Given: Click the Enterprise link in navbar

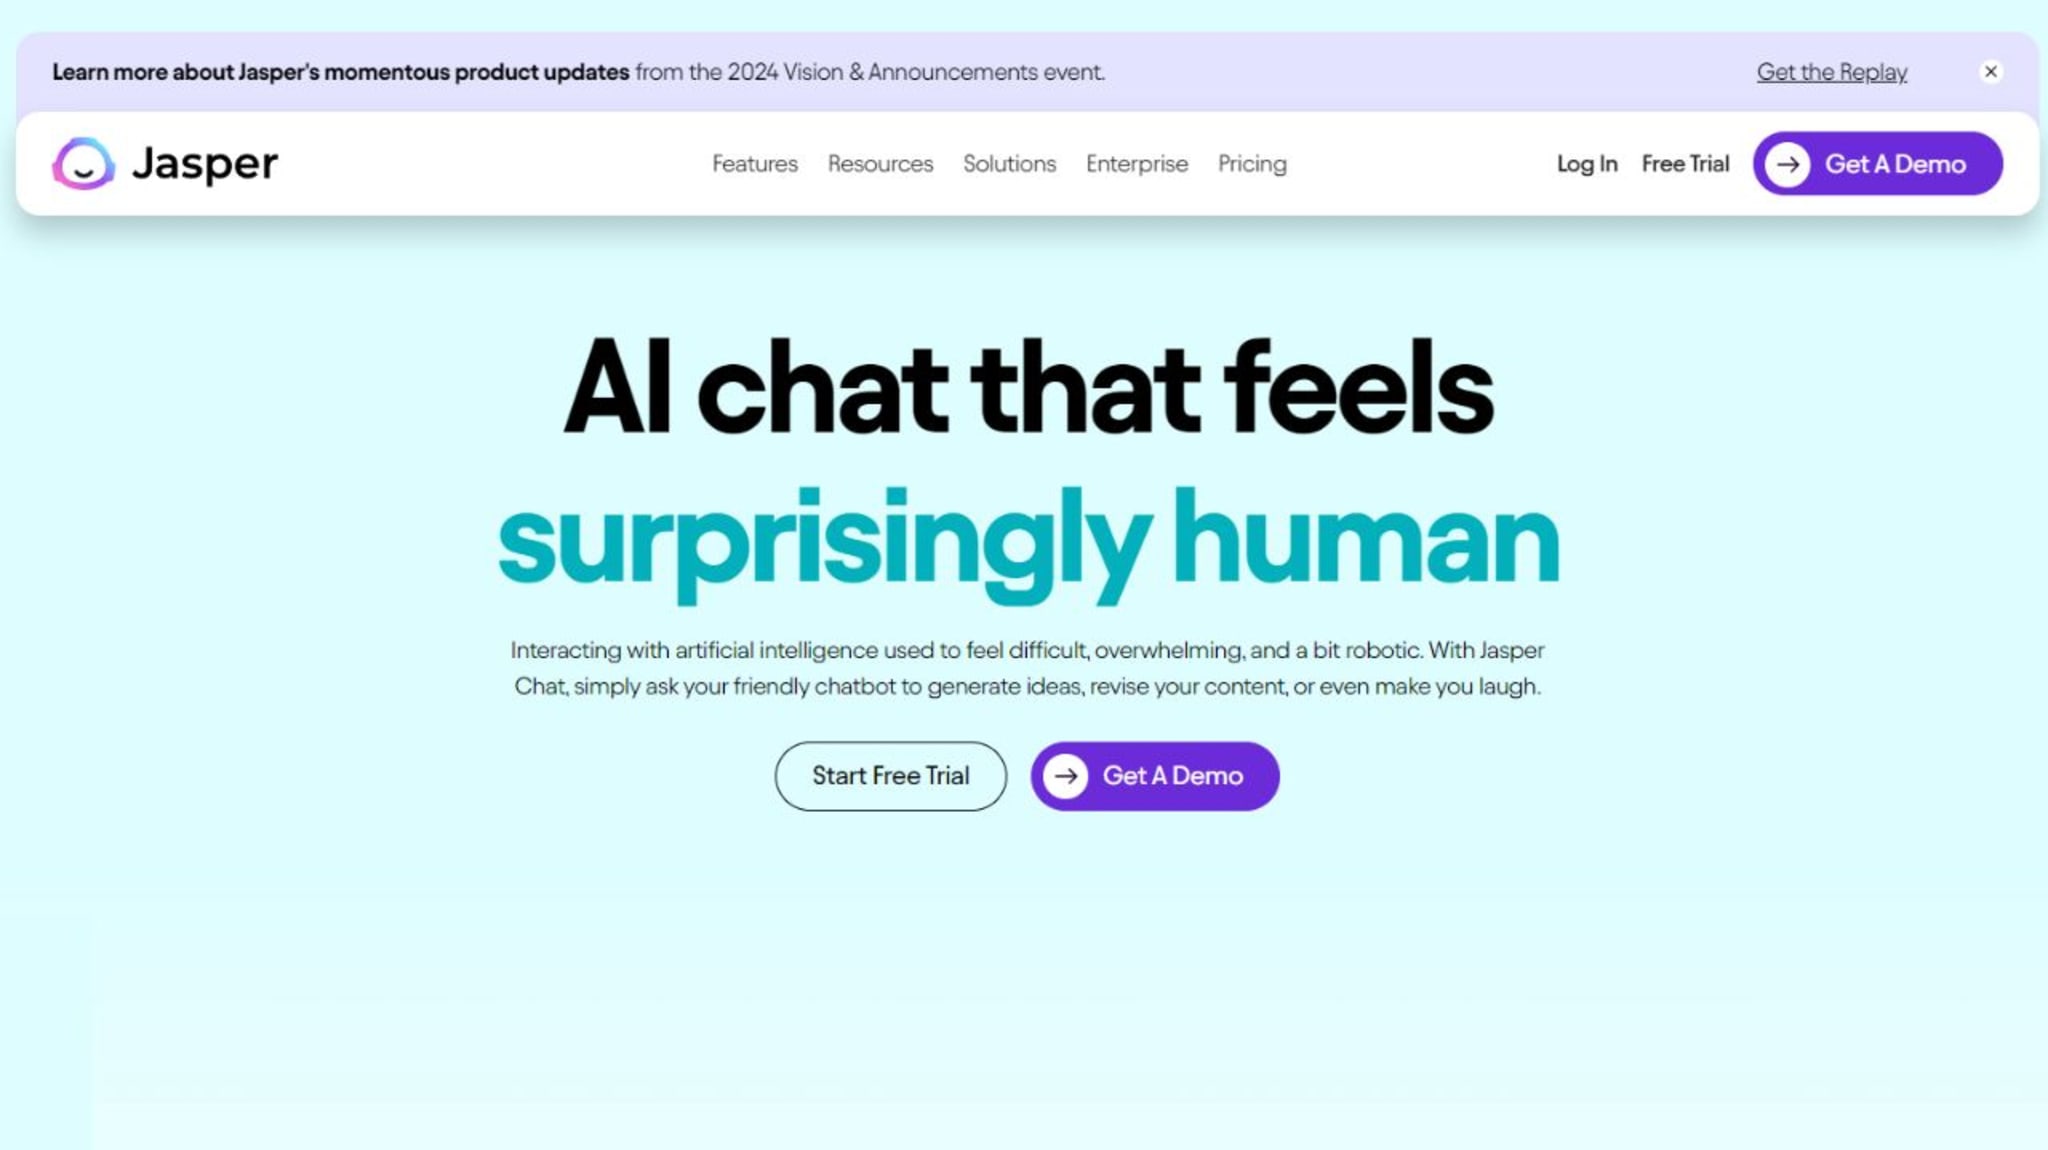Looking at the screenshot, I should click(x=1137, y=163).
